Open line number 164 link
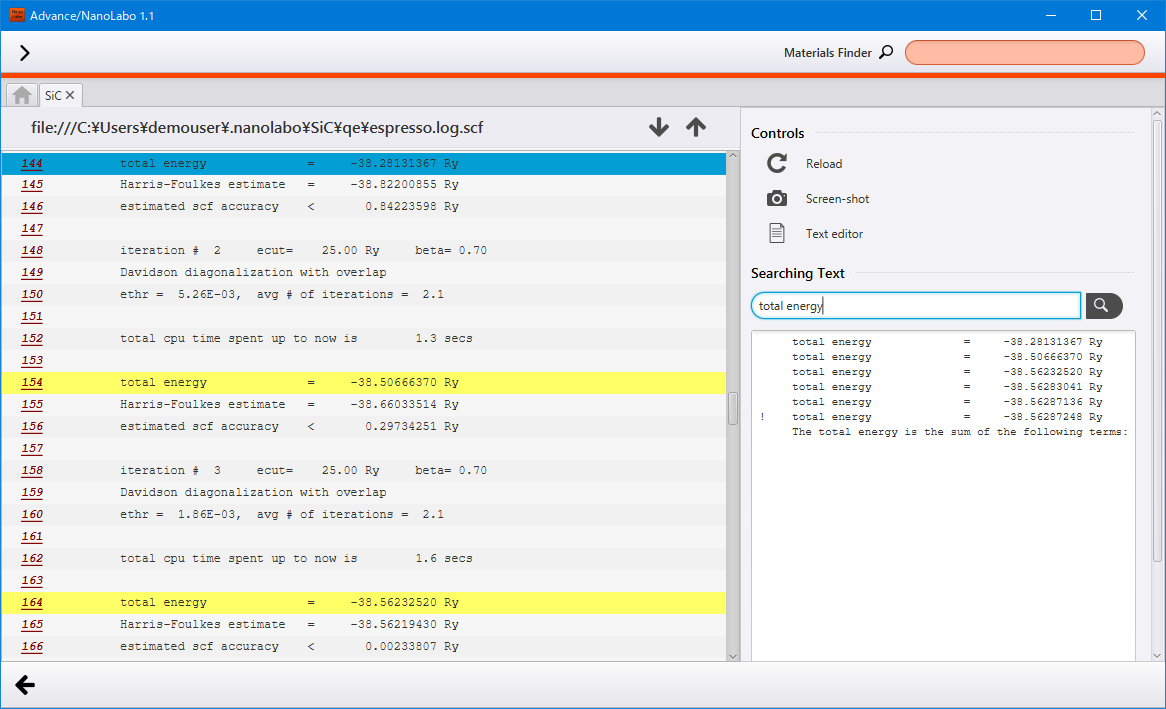 tap(32, 603)
